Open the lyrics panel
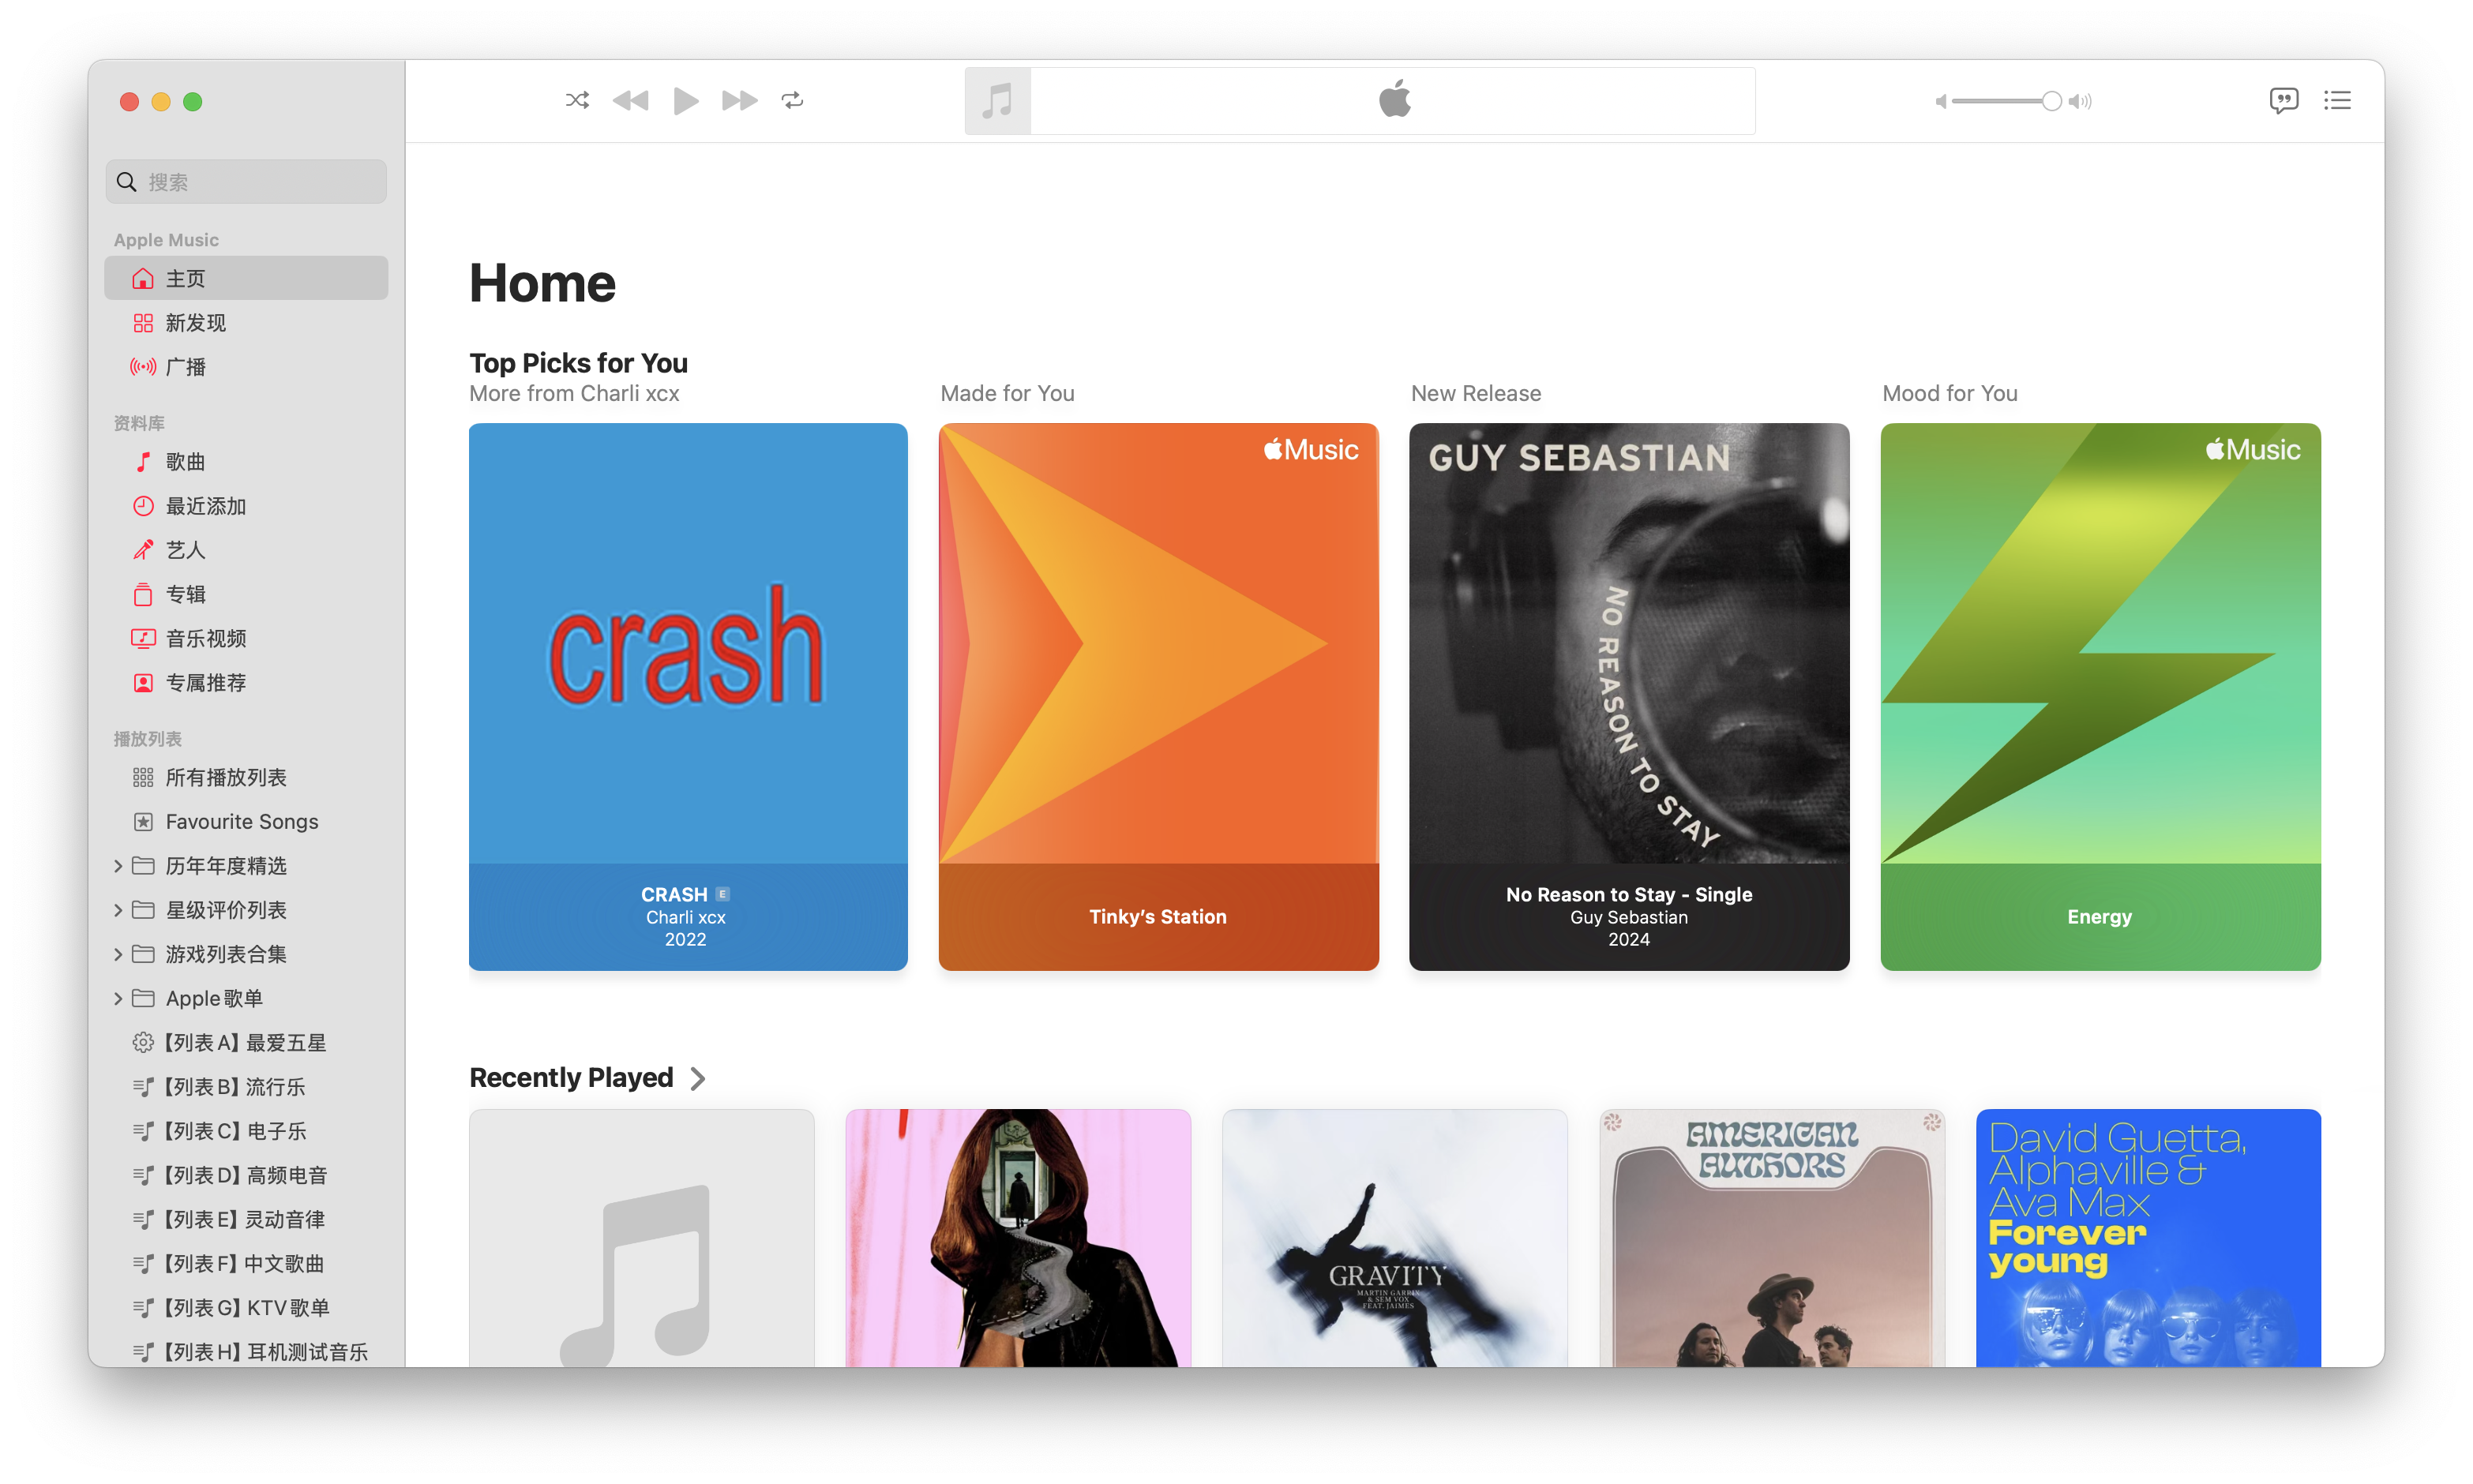 pos(2283,100)
